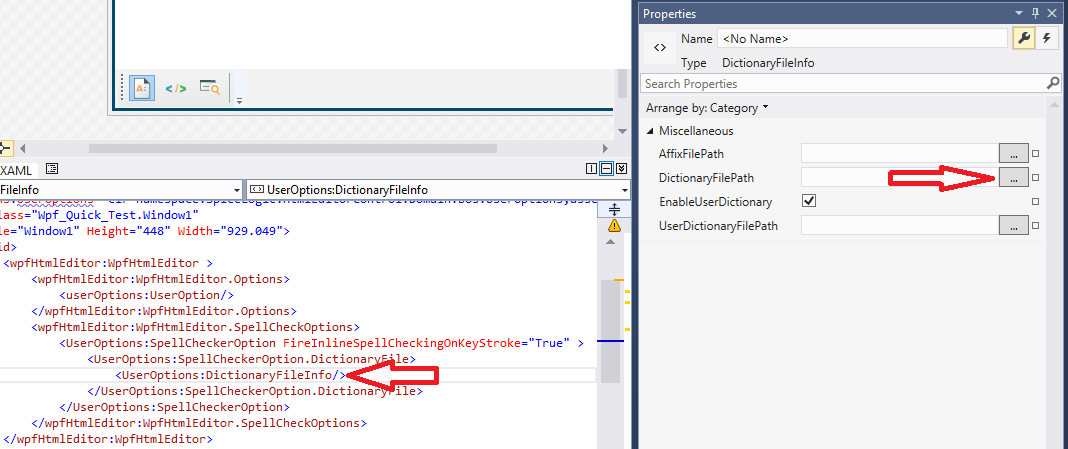Image resolution: width=1068 pixels, height=449 pixels.
Task: Click the search magnifier in Search Properties
Action: point(1052,84)
